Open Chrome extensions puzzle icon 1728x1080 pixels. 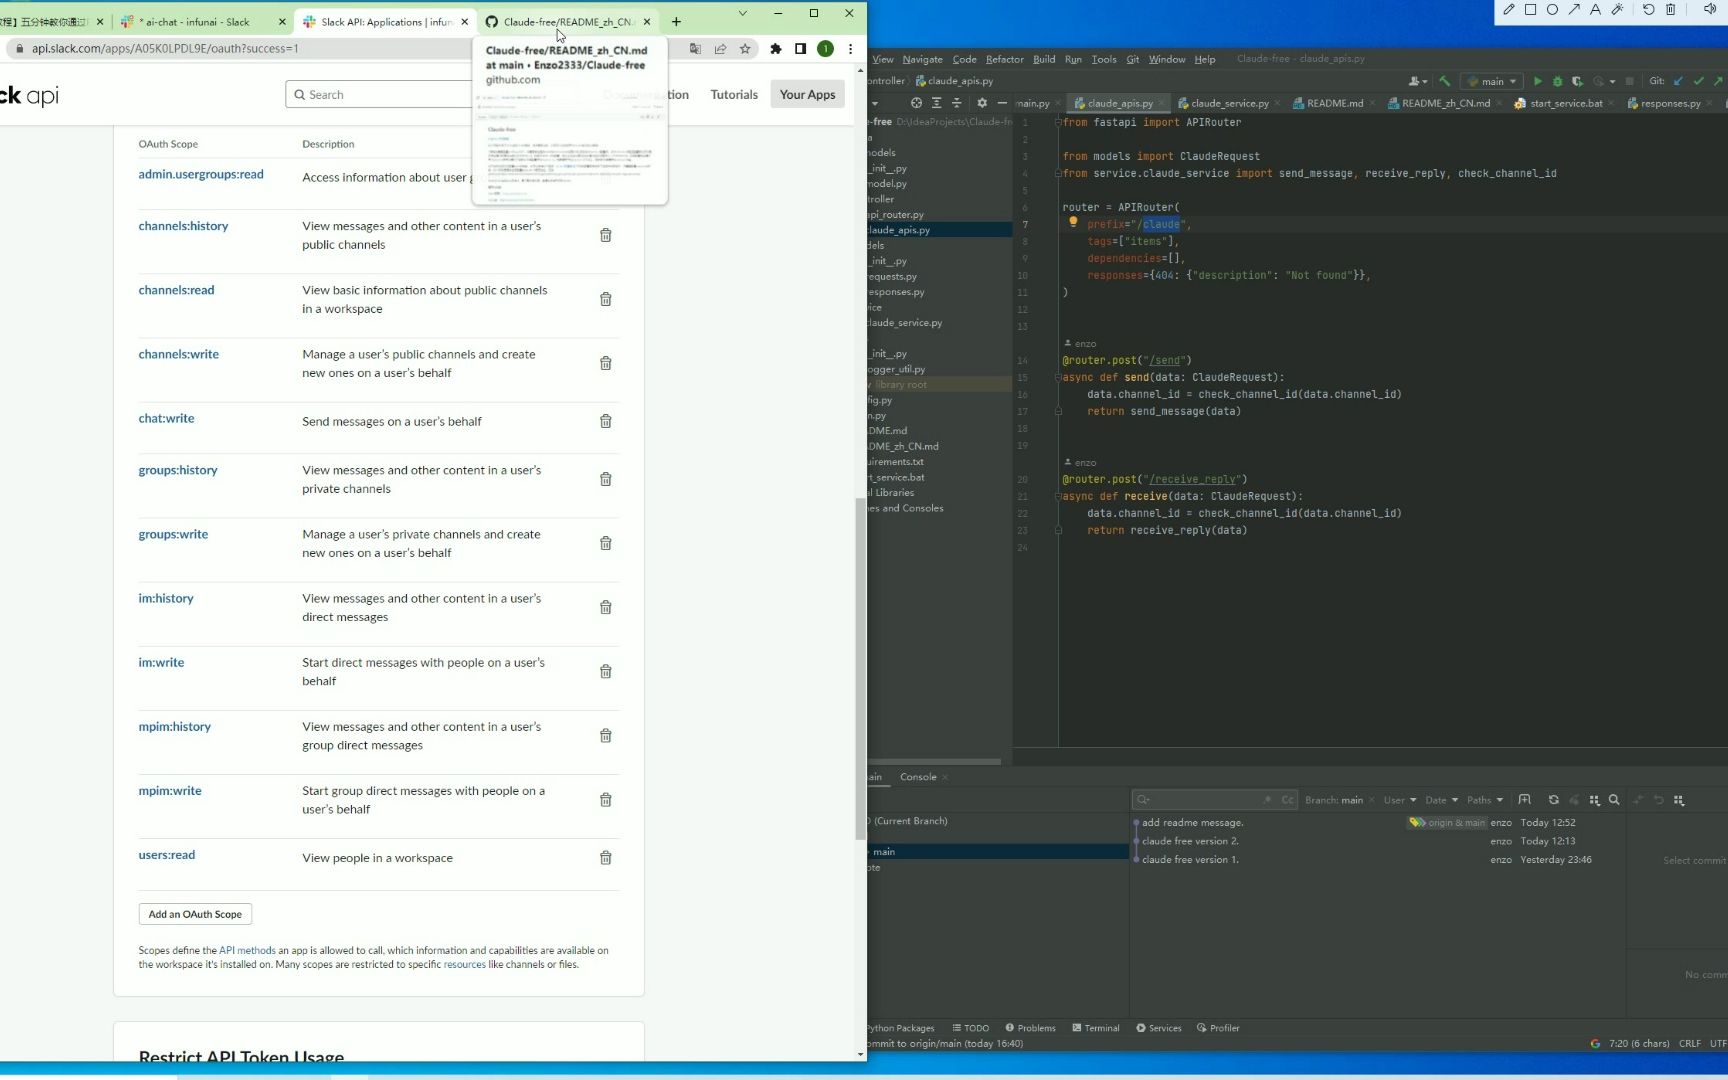tap(776, 48)
